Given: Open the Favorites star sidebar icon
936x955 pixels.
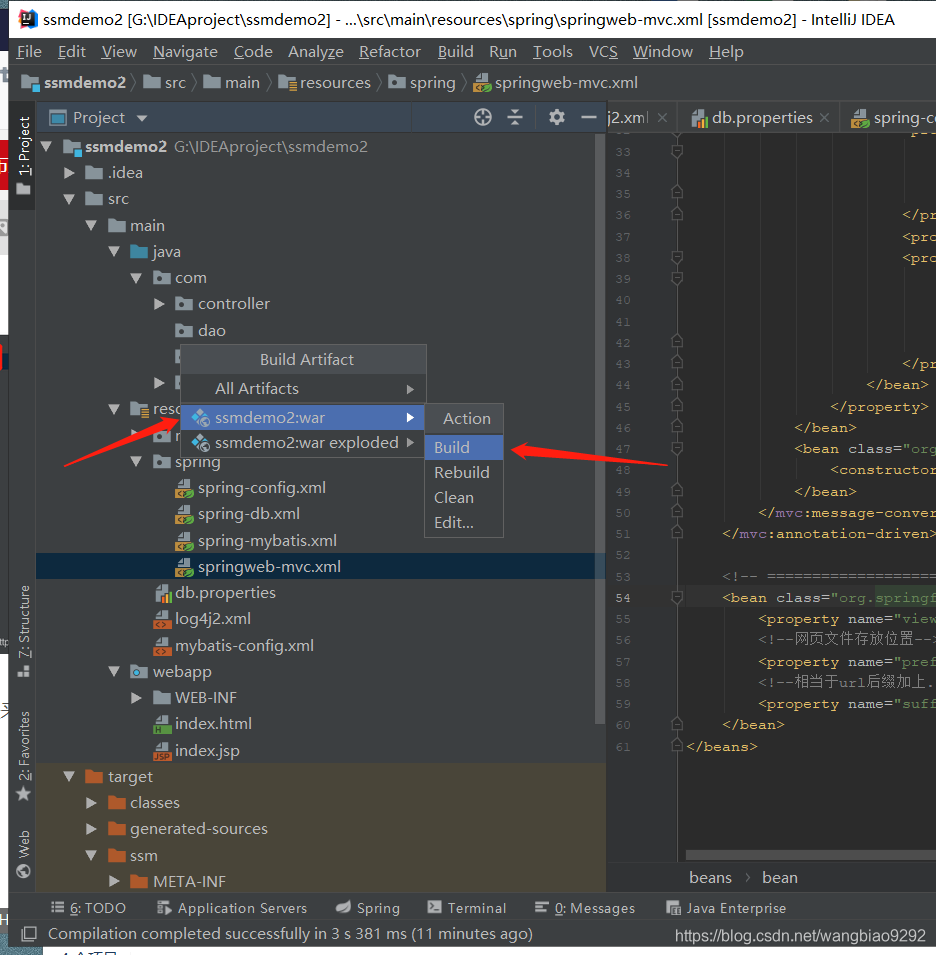Looking at the screenshot, I should pos(24,794).
